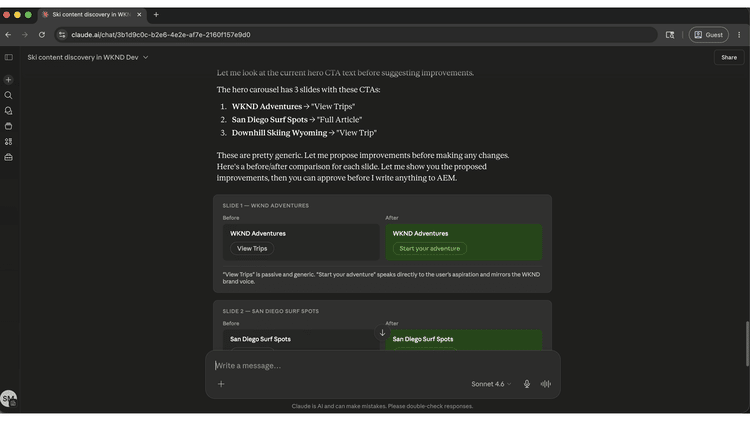Image resolution: width=750 pixels, height=421 pixels.
Task: Start a new chat with plus icon
Action: tap(9, 80)
